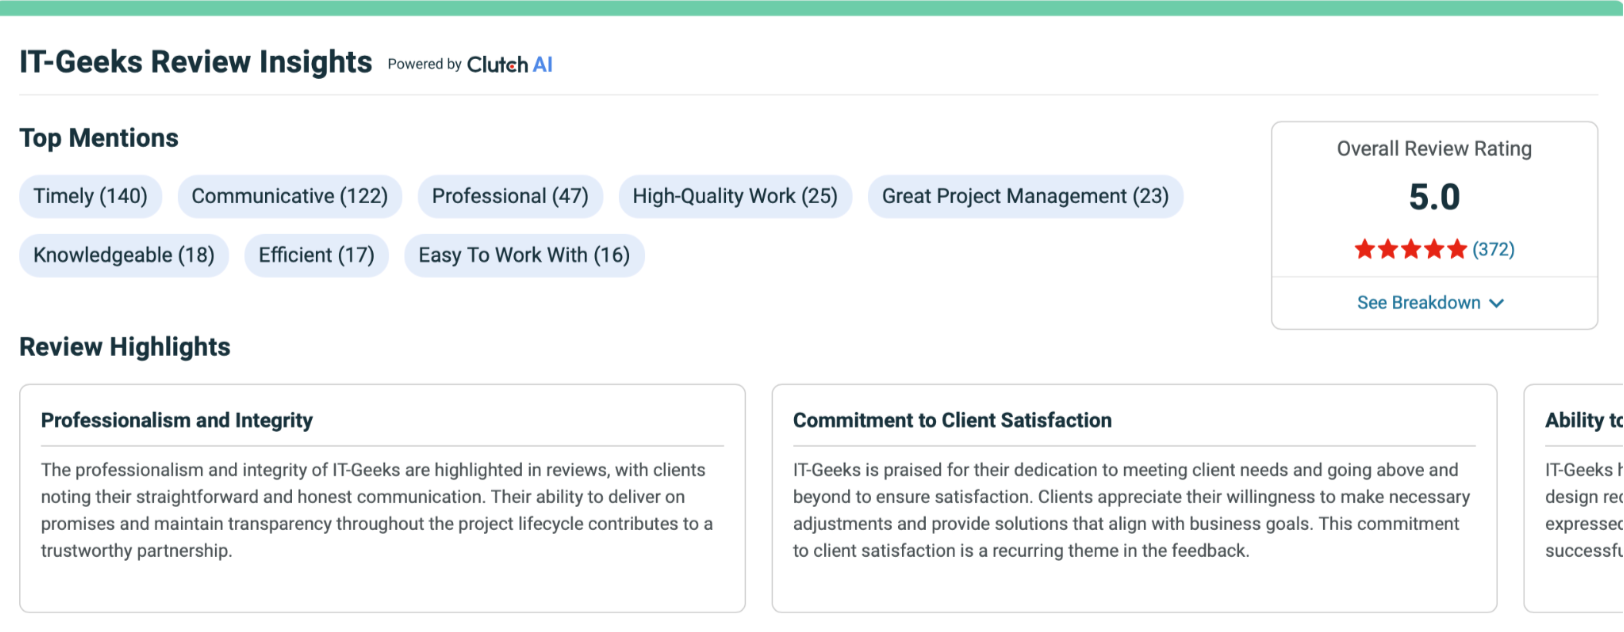Screen dimensions: 1624x632
Task: Filter by High-Quality Work (25) tag
Action: [x=735, y=196]
